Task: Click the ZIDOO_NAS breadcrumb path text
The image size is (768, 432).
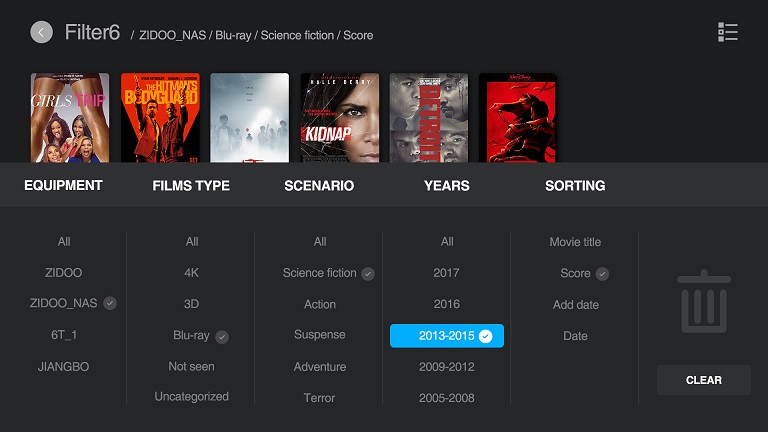Action: [172, 35]
